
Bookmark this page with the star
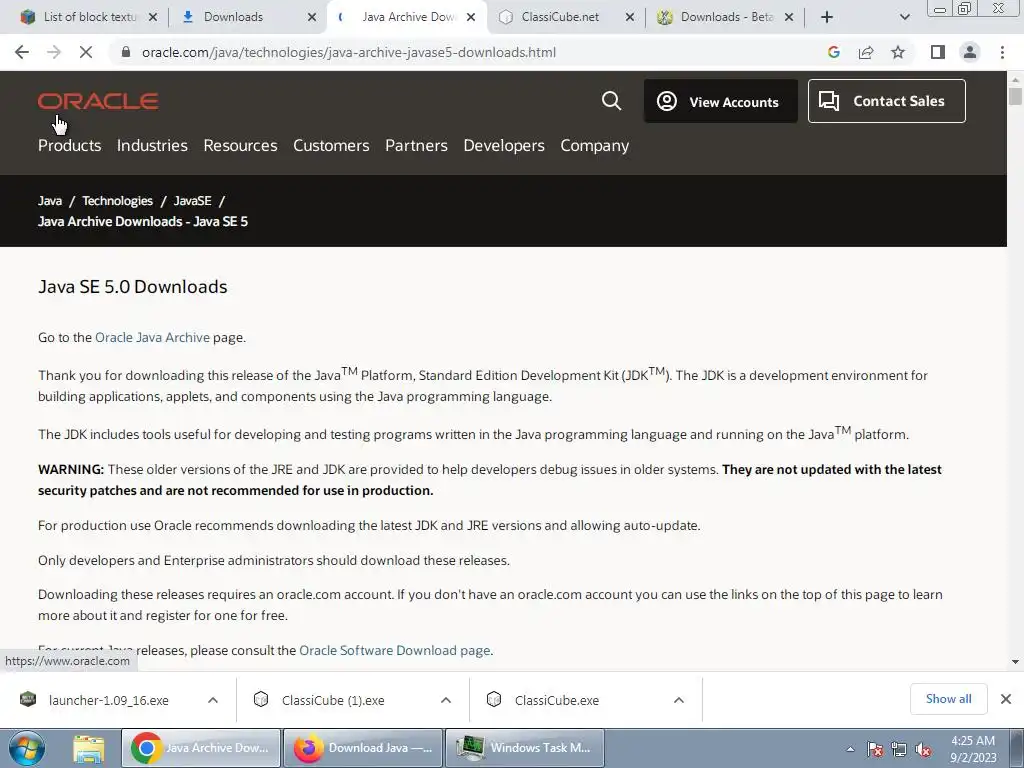(898, 52)
